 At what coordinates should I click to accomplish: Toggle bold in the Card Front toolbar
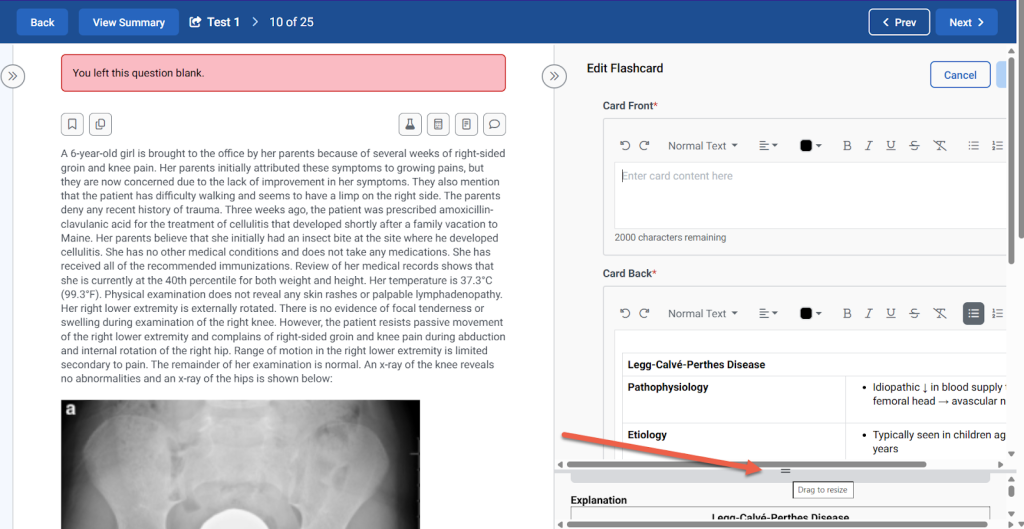tap(847, 146)
